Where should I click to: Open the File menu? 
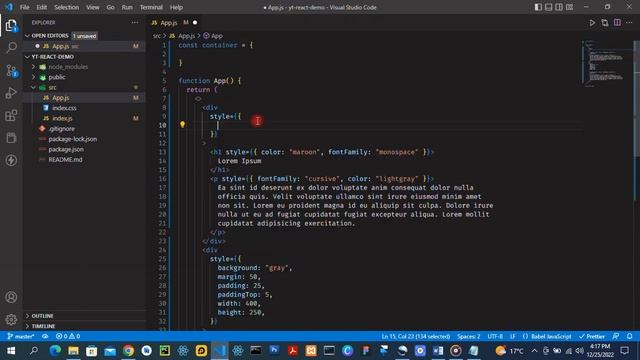[24, 7]
